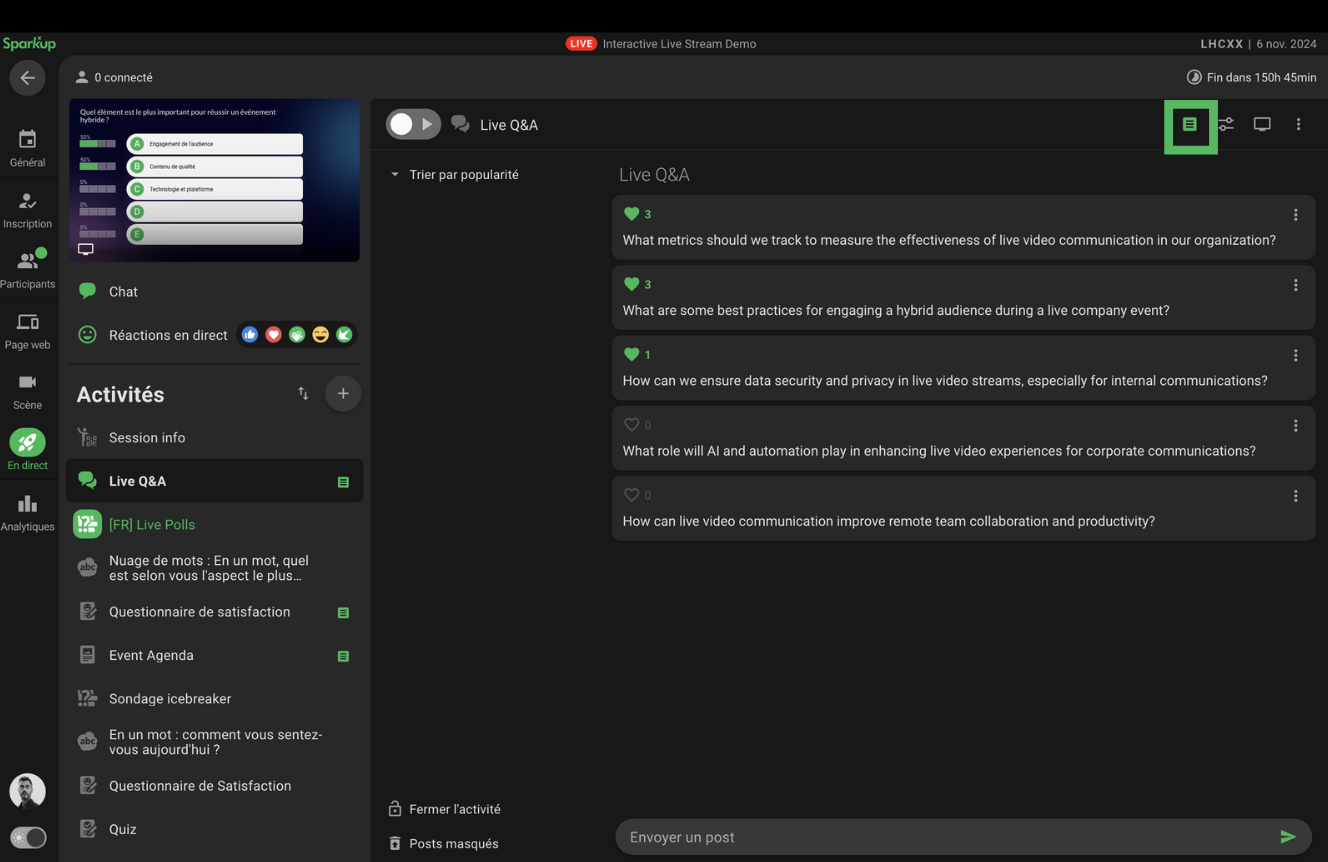The width and height of the screenshot is (1328, 862).
Task: Click the screen display icon in header
Action: point(1262,125)
